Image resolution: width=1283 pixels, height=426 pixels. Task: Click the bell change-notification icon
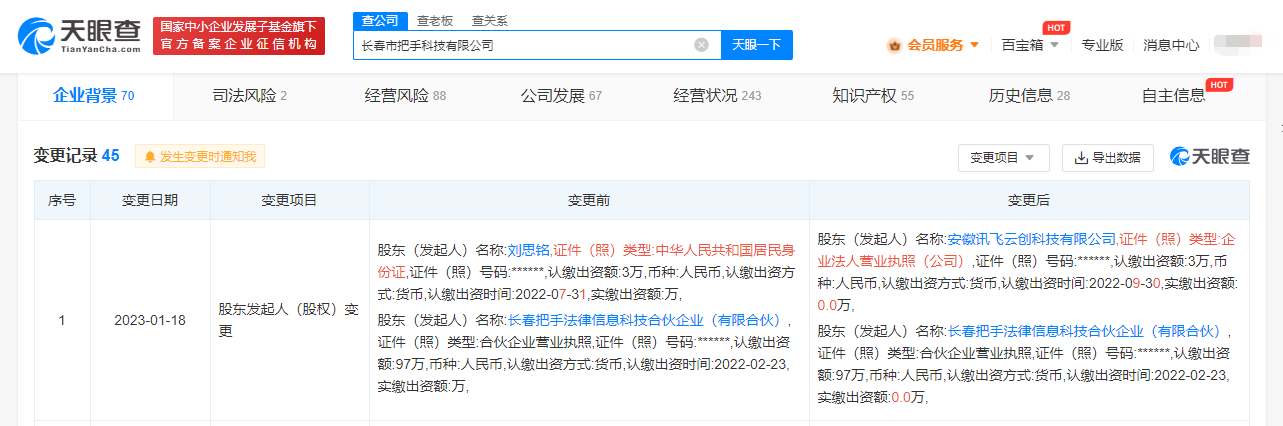150,157
